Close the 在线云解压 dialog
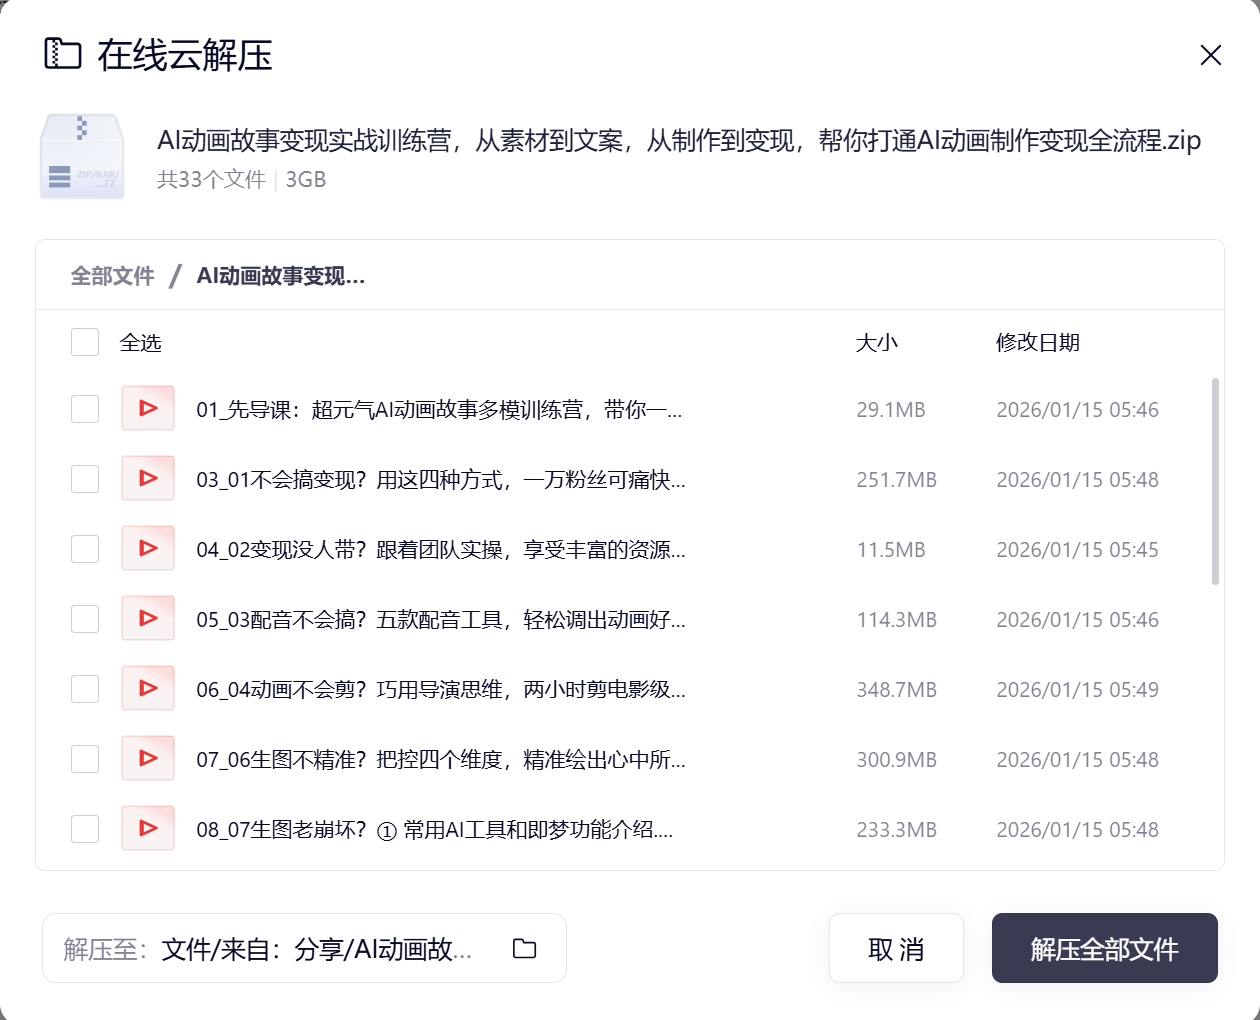 [1210, 55]
